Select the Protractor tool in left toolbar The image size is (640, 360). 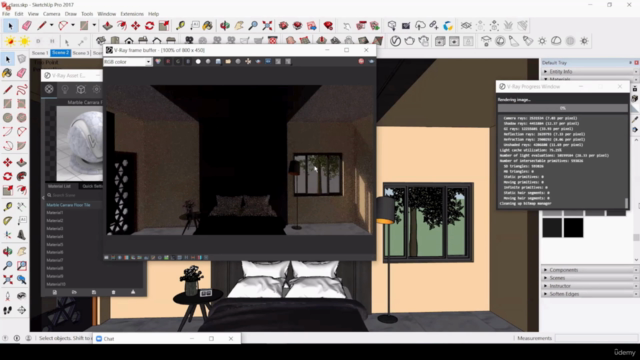click(8, 221)
